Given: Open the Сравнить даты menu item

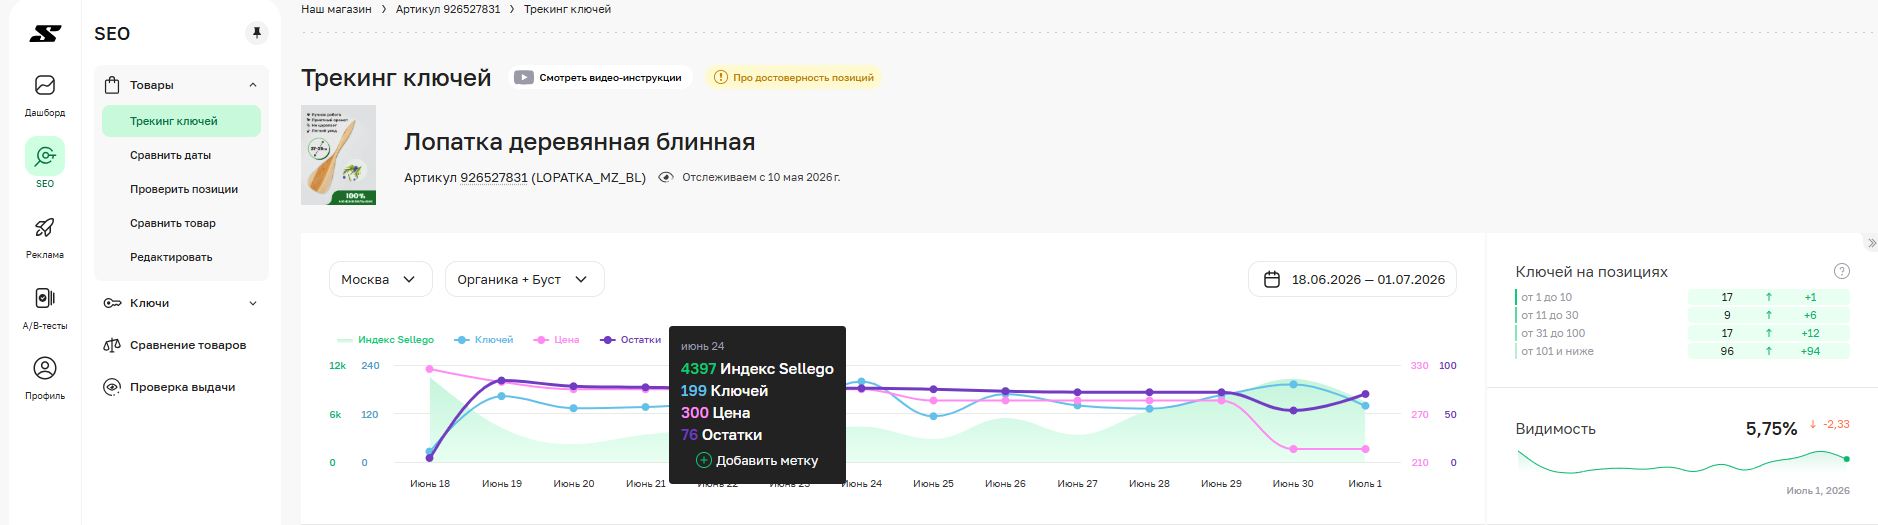Looking at the screenshot, I should (x=171, y=155).
